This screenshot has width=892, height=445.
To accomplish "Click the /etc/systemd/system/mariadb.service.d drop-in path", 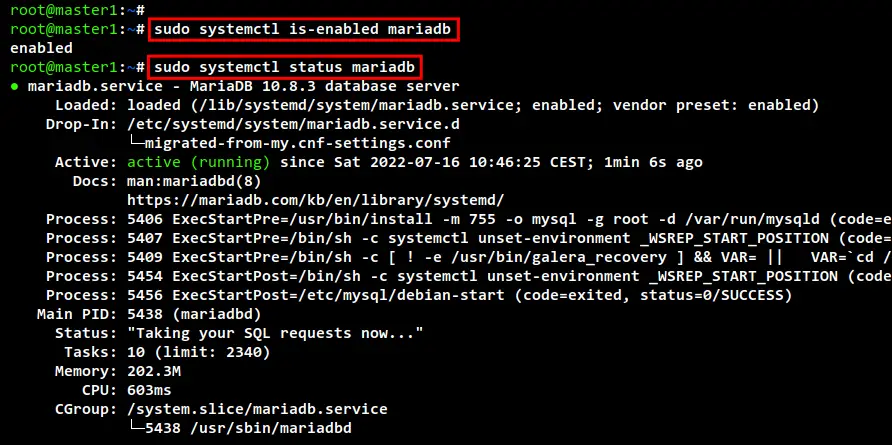I will coord(293,125).
